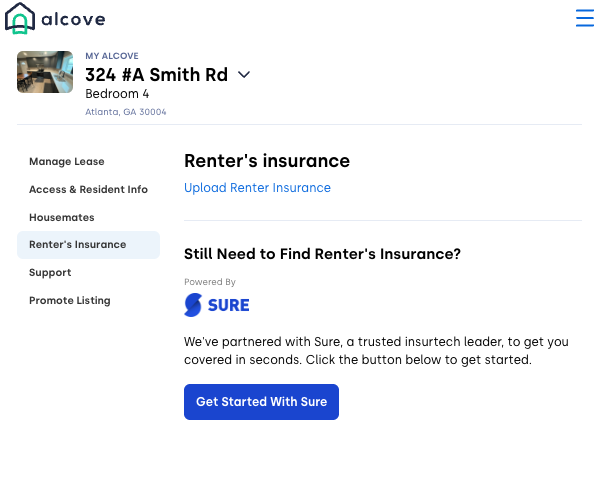
Task: Click the Sure S logo icon
Action: click(193, 305)
